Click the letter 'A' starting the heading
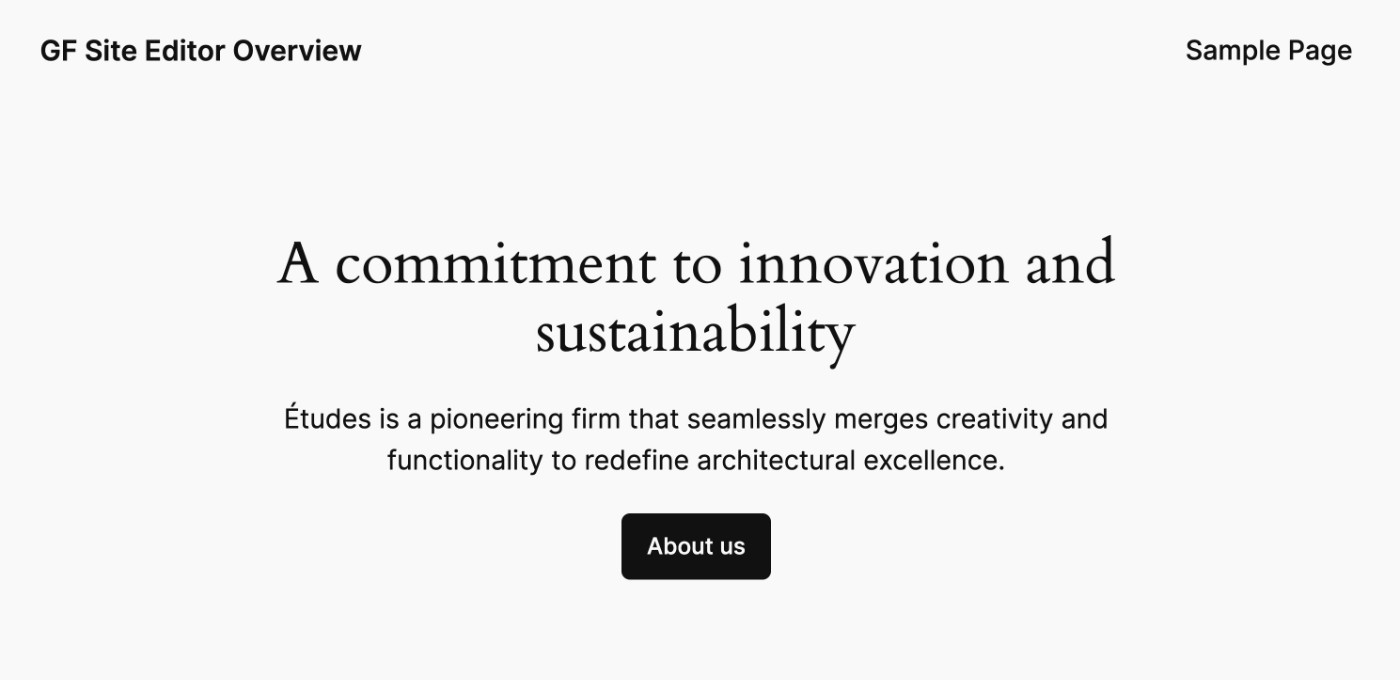The height and width of the screenshot is (680, 1400). [x=298, y=265]
